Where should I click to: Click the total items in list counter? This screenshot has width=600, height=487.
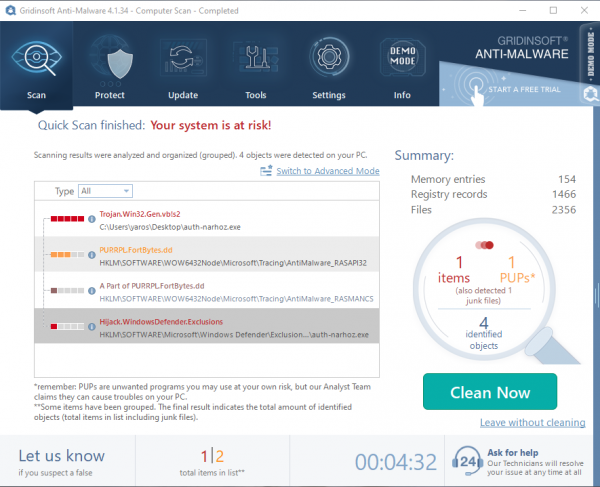click(x=212, y=462)
